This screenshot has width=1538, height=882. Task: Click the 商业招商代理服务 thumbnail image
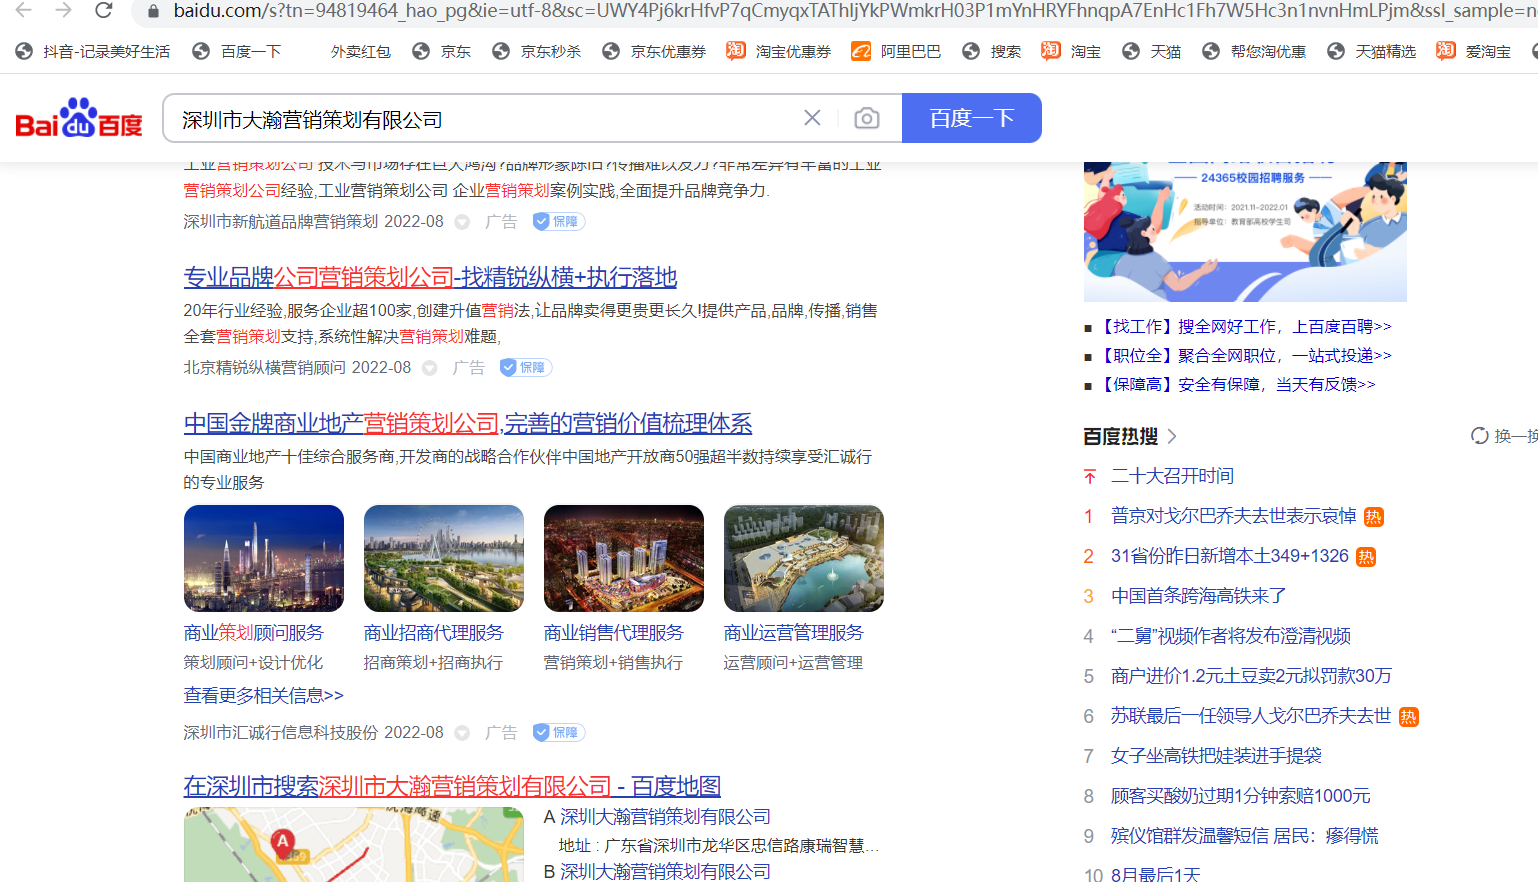pyautogui.click(x=443, y=558)
